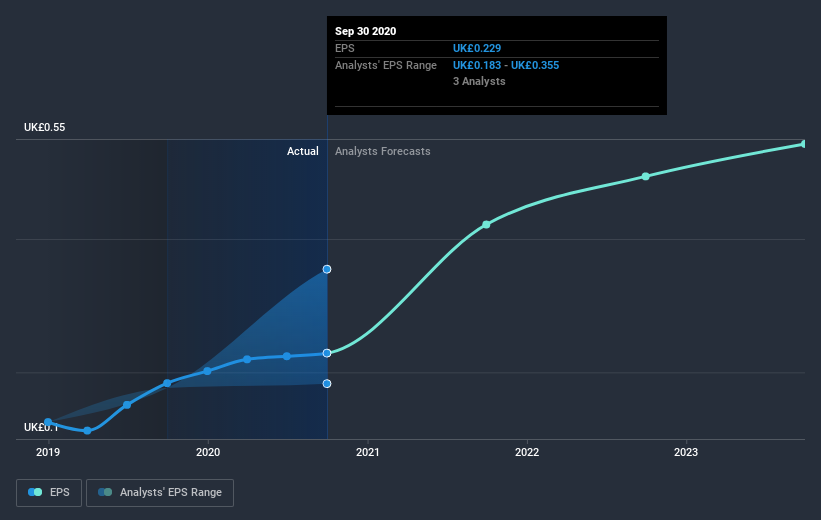Viewport: 821px width, 520px height.
Task: Click the Sep 30 2020 tooltip date
Action: tap(365, 31)
